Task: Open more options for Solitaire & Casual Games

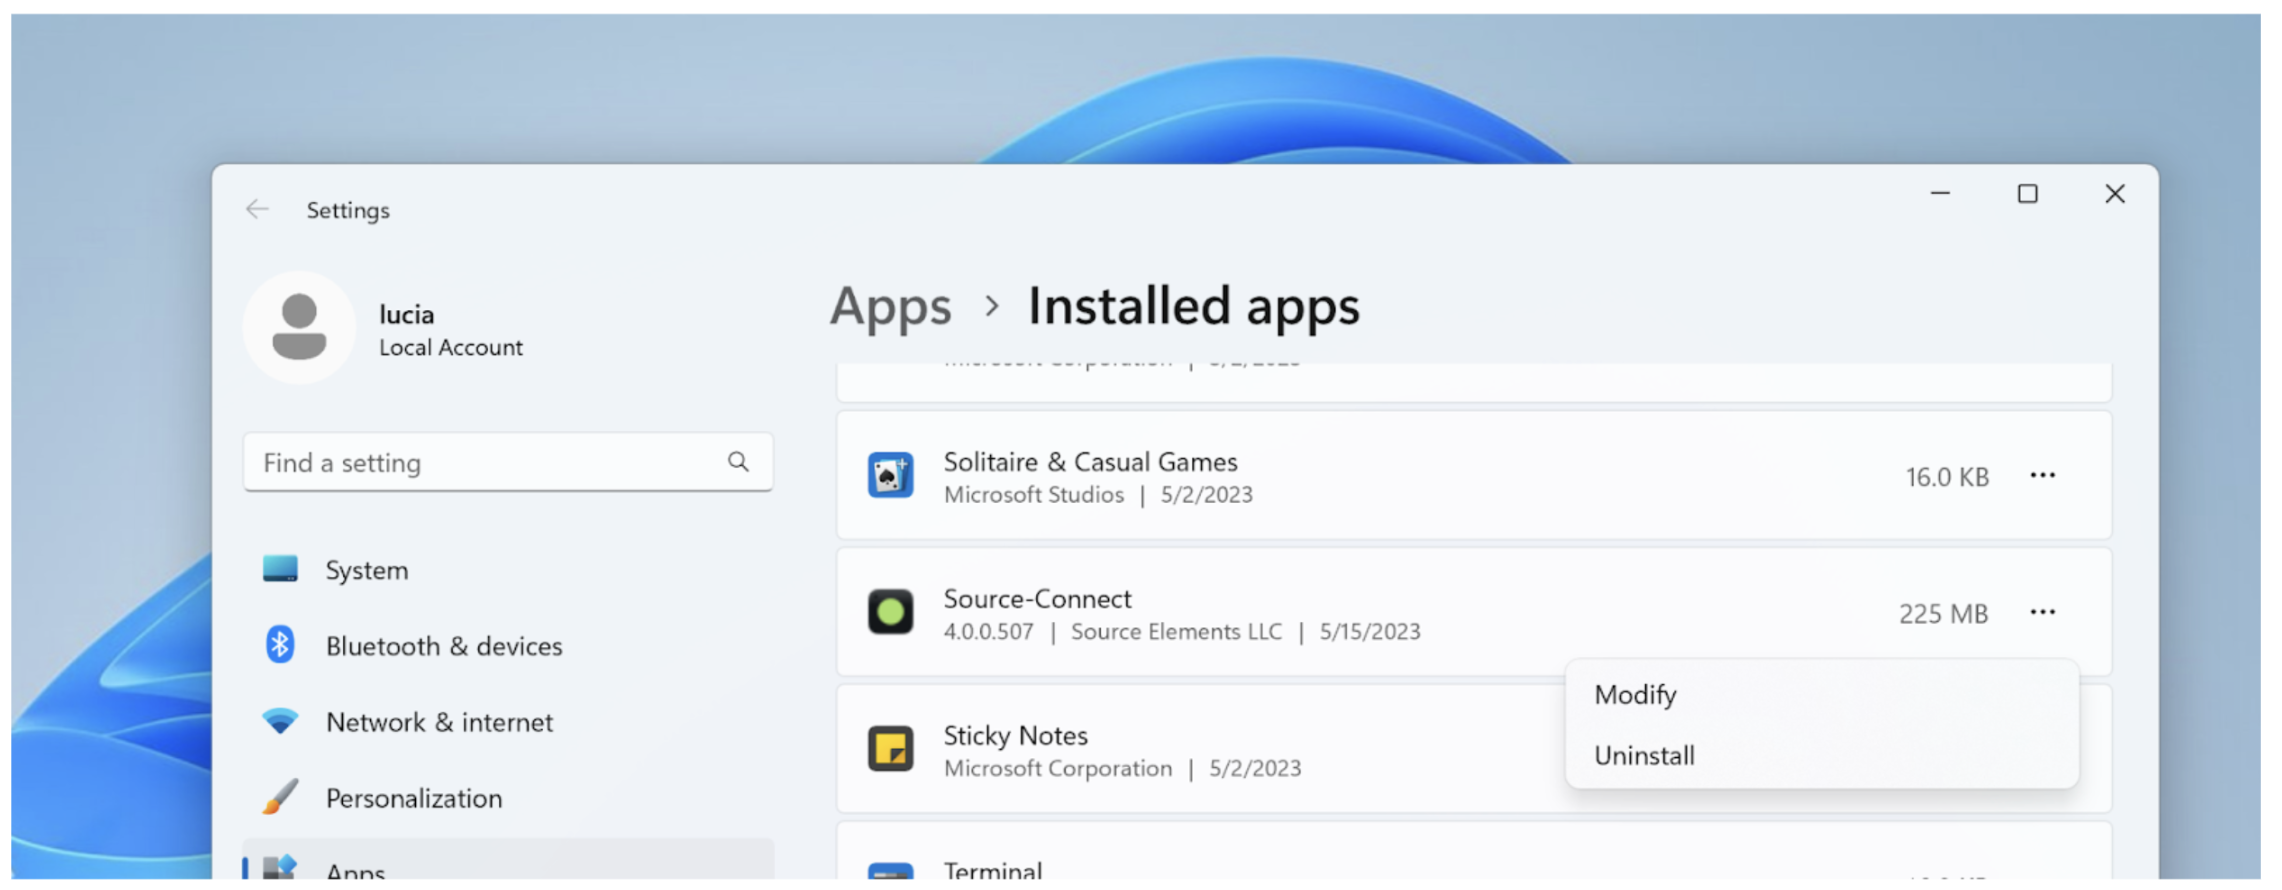Action: pos(2042,476)
